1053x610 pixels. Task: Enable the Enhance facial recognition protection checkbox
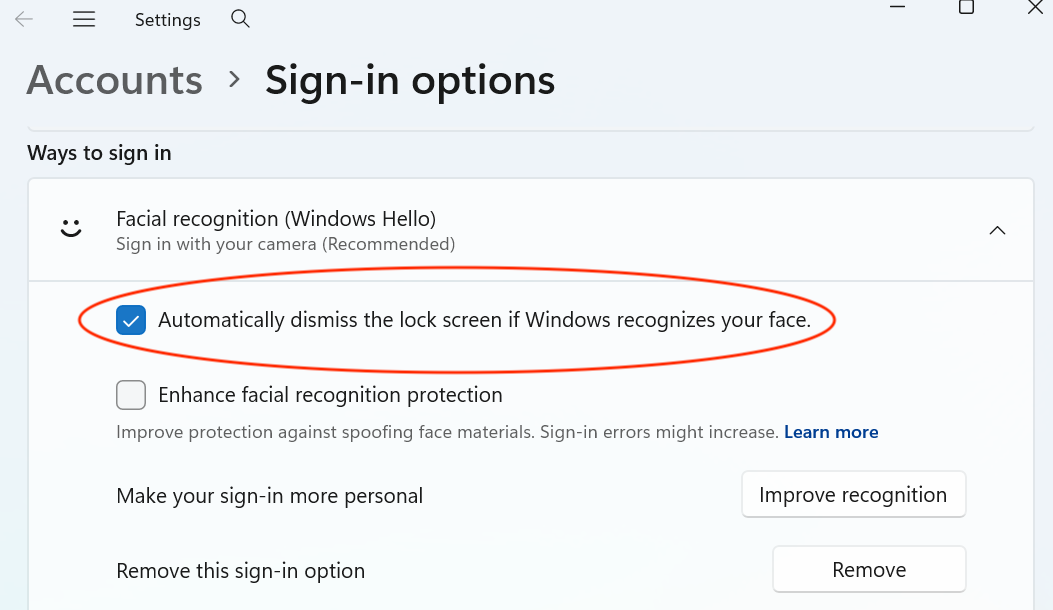pos(131,395)
